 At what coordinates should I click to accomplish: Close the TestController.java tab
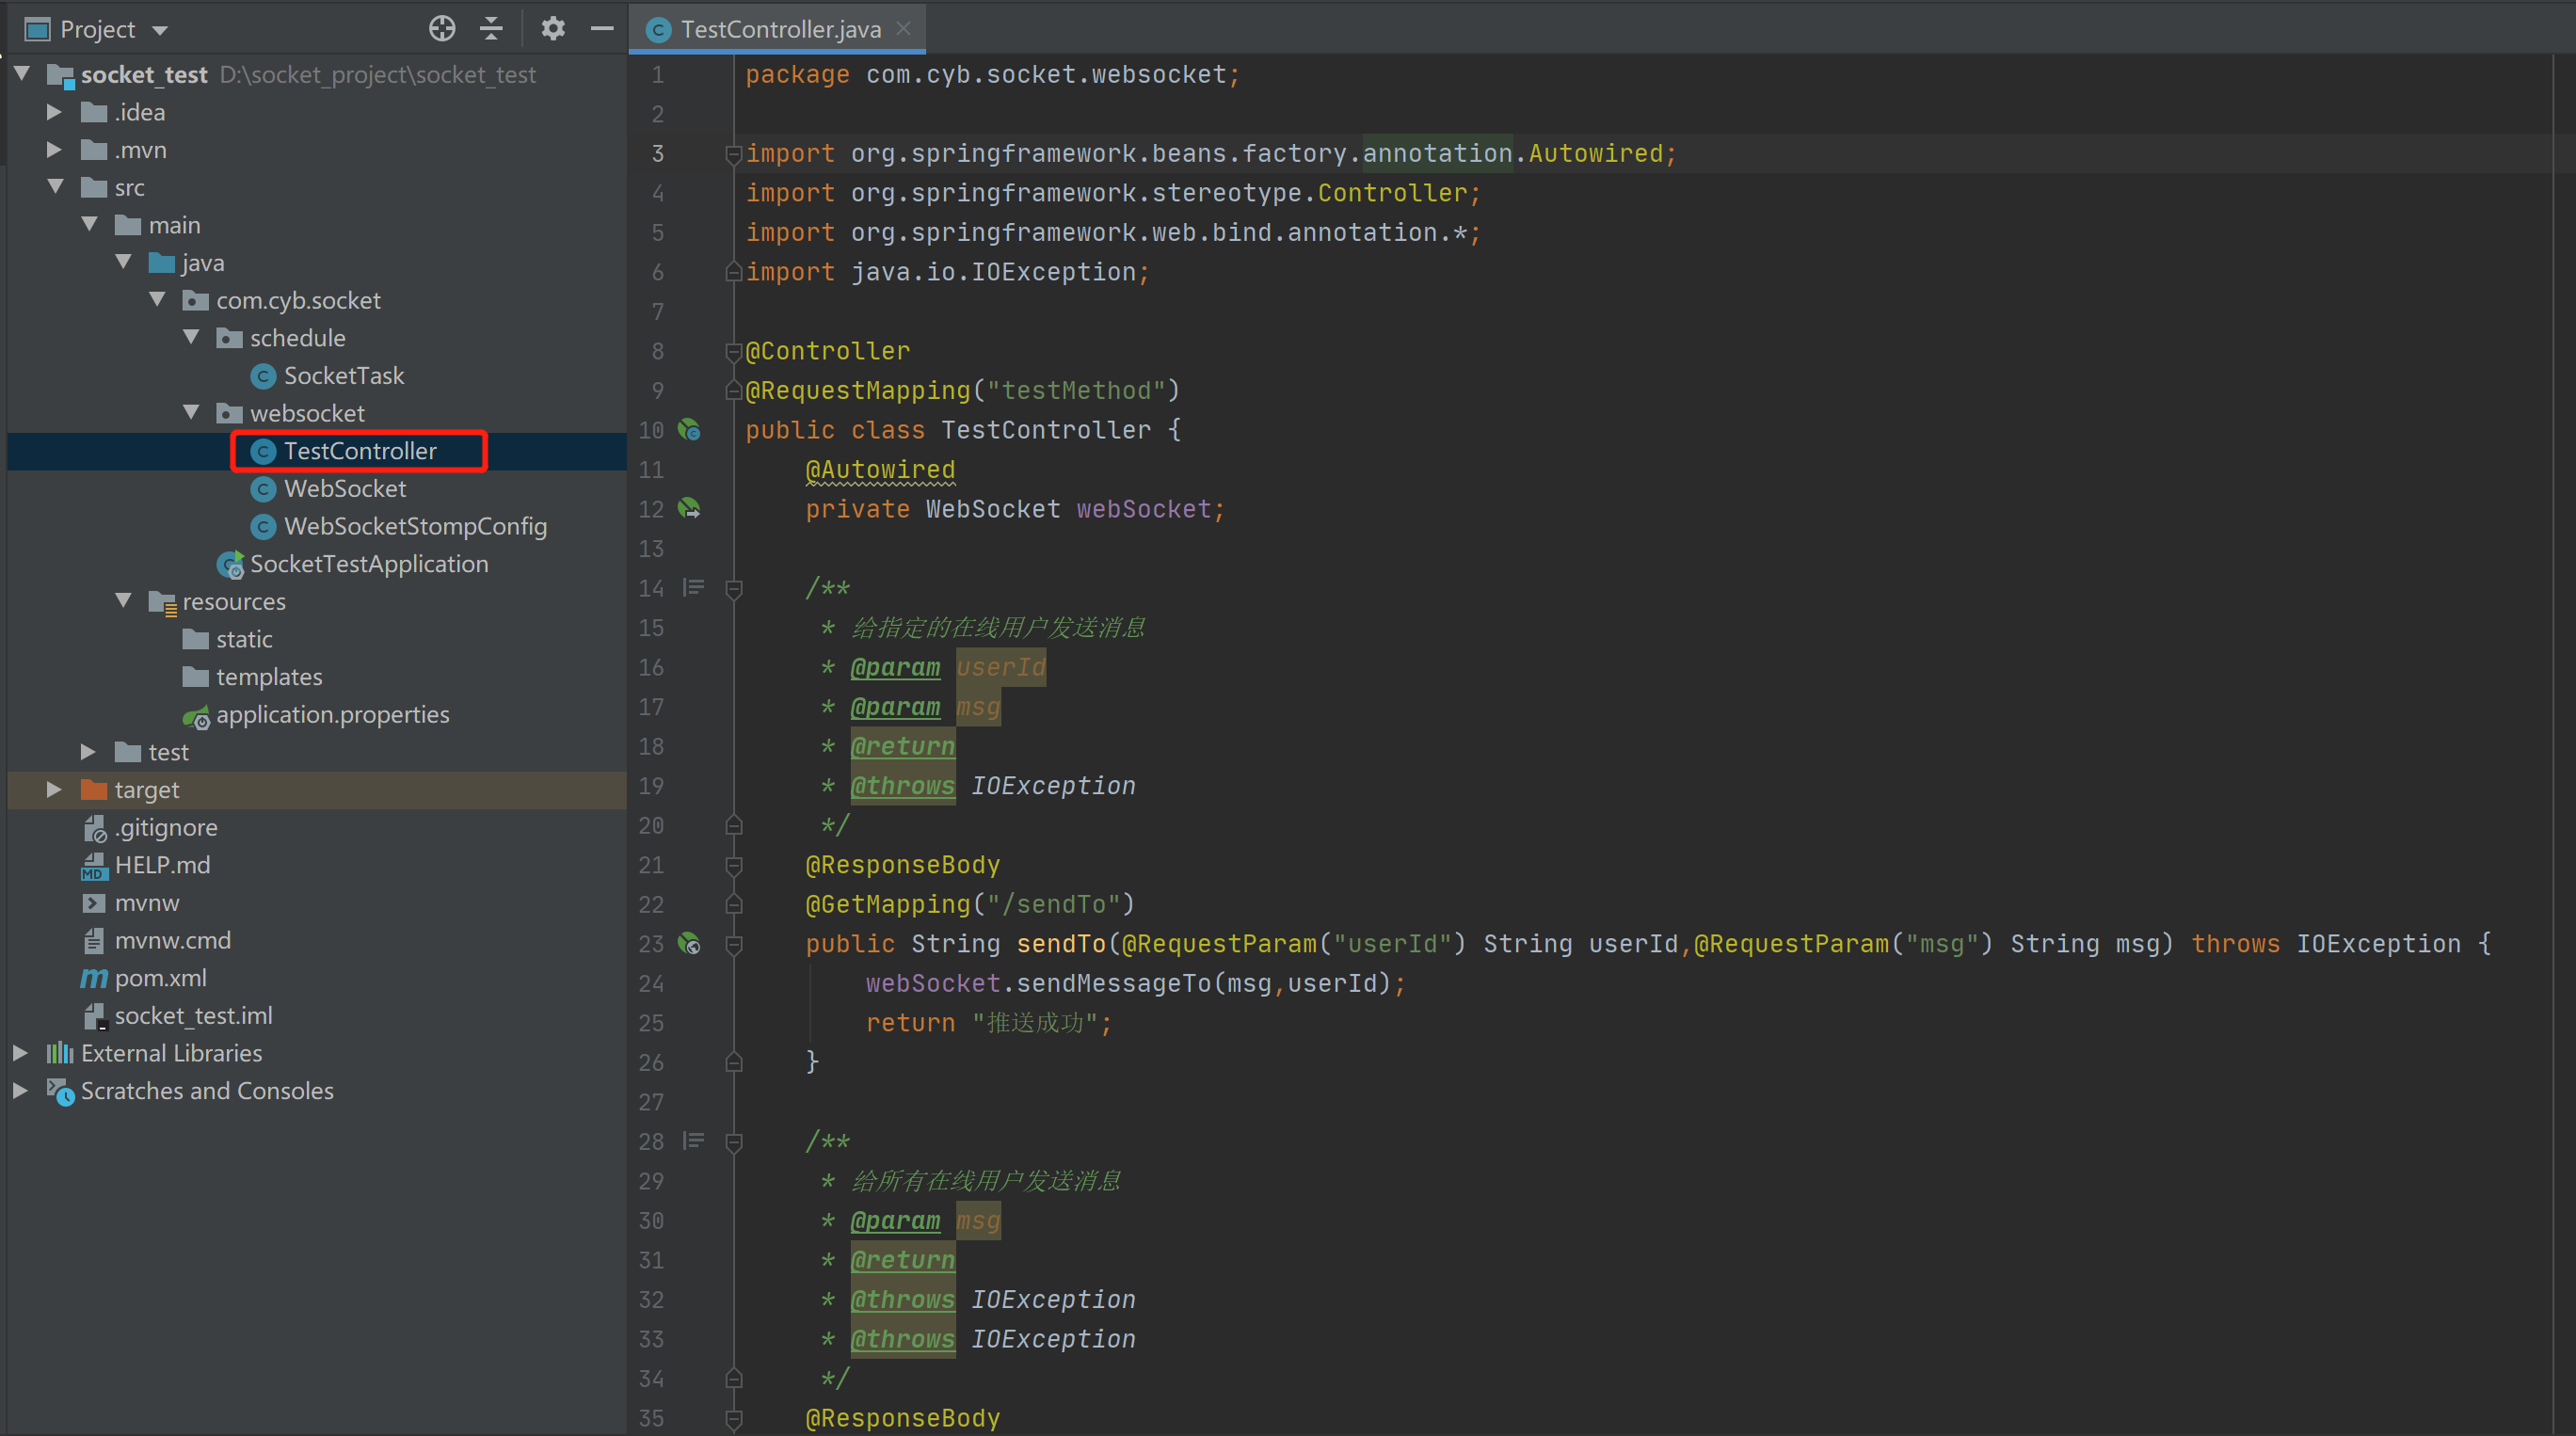[x=903, y=29]
